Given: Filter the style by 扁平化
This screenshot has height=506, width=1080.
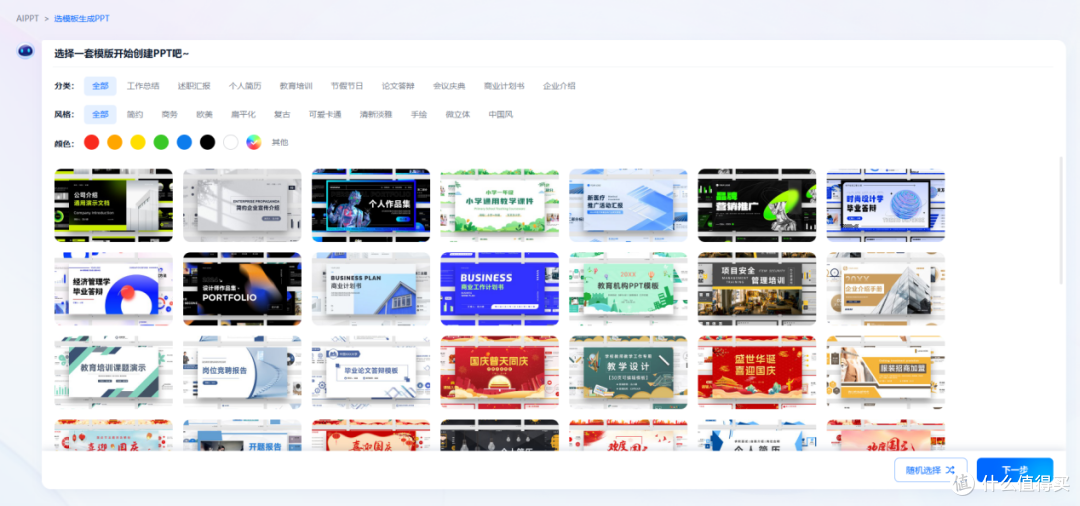Looking at the screenshot, I should (x=243, y=114).
